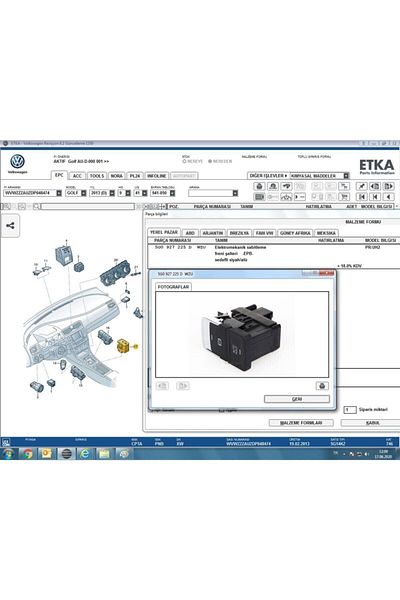Viewport: 400px width, 600px height.
Task: Jump to the first illustration page icon
Action: click(x=362, y=197)
